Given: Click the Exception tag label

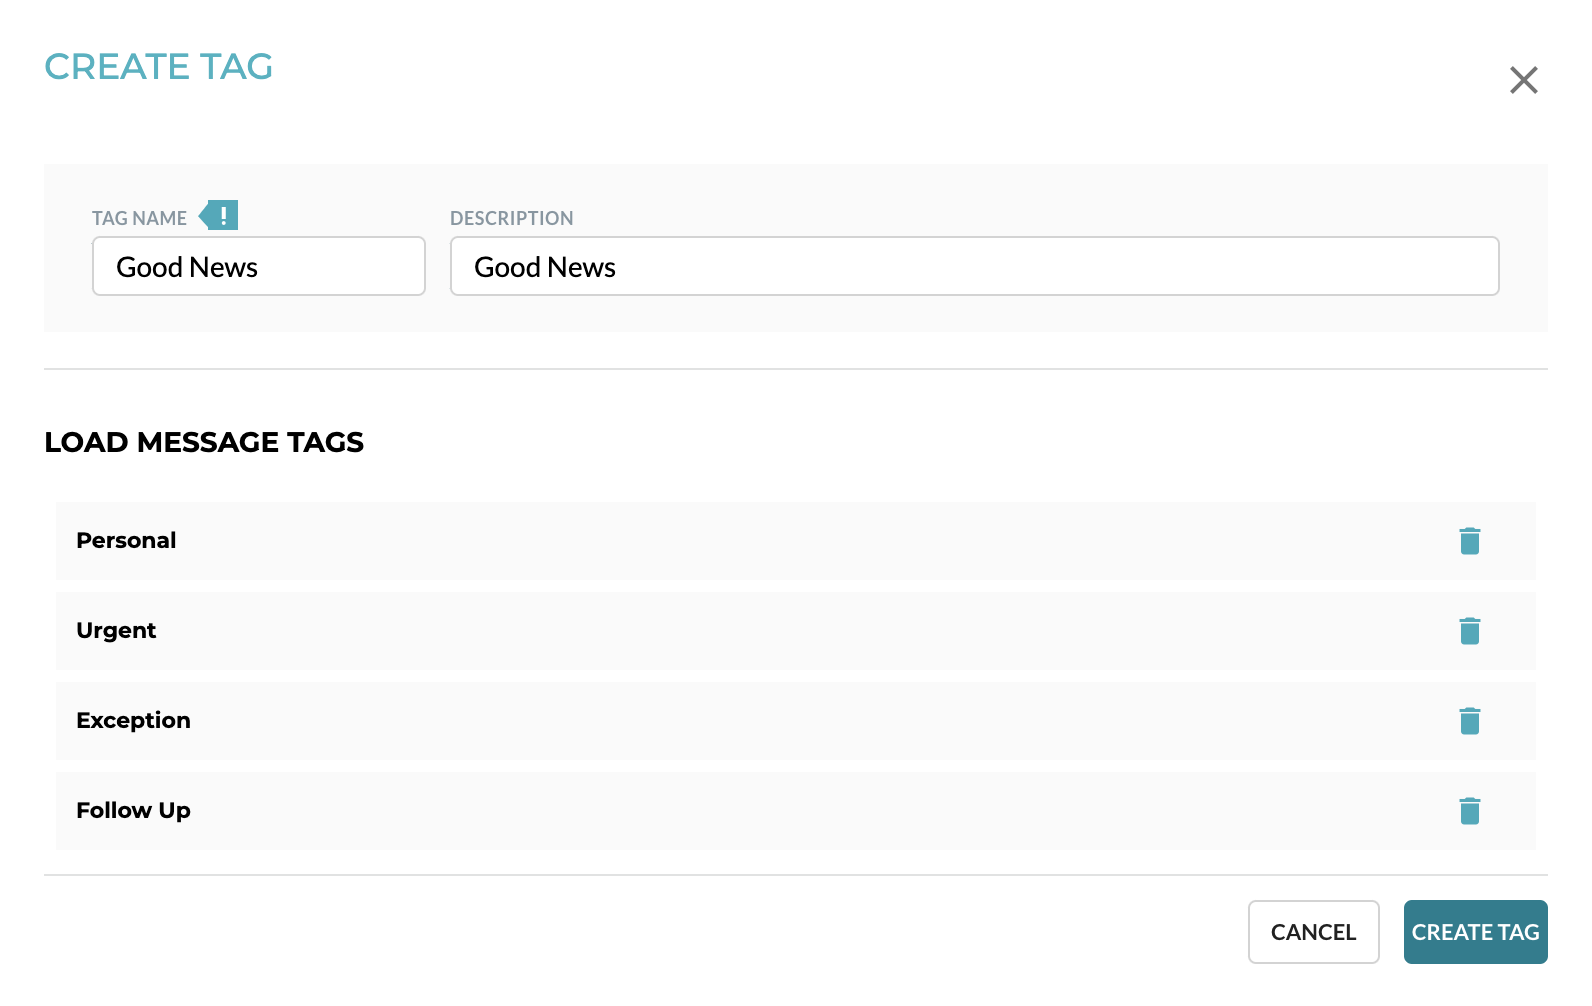Looking at the screenshot, I should click(x=133, y=721).
